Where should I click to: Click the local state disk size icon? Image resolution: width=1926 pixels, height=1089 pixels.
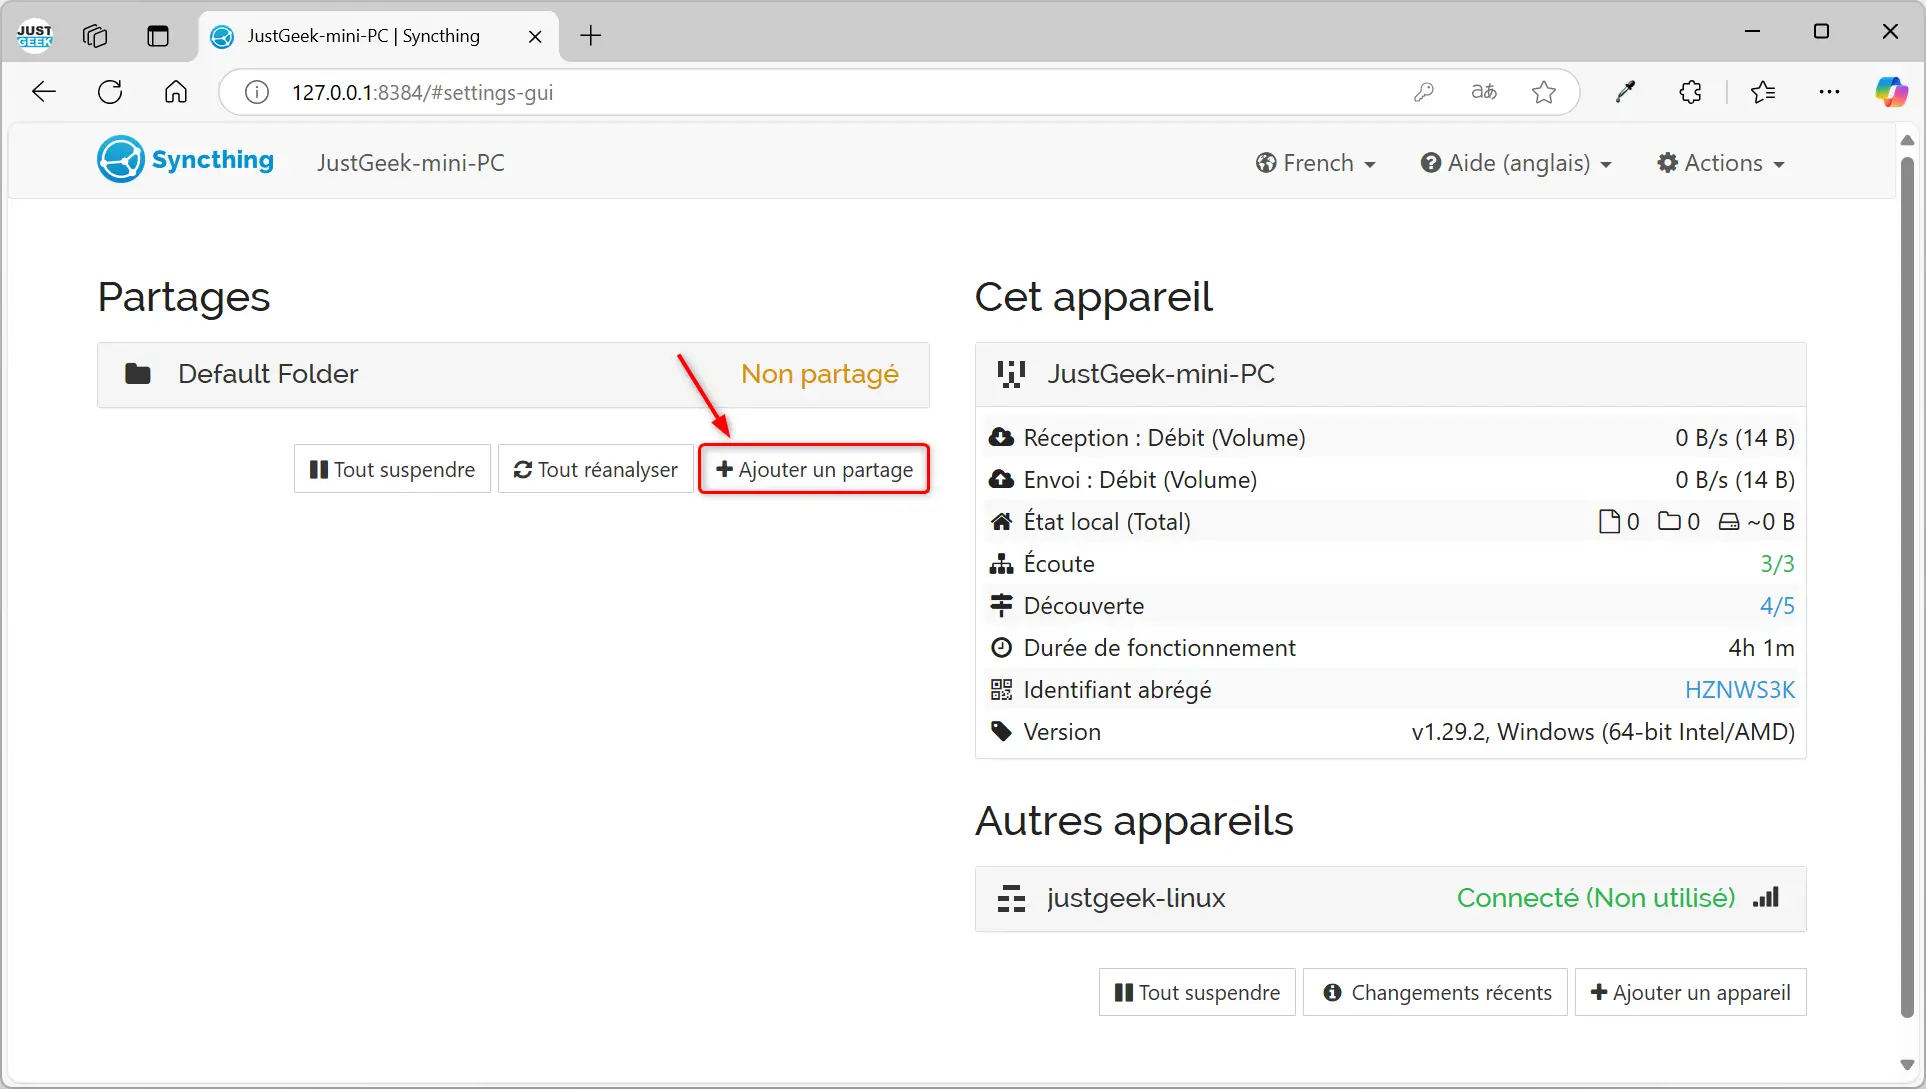[1729, 522]
